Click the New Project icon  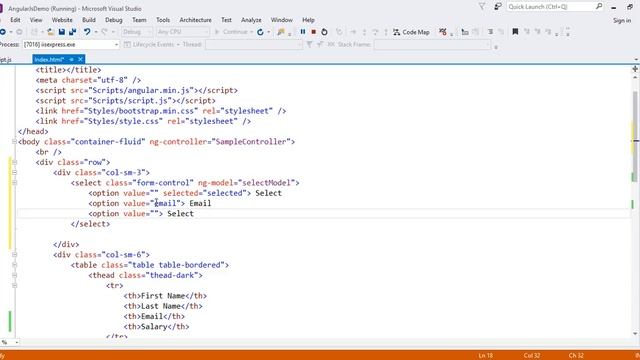pyautogui.click(x=35, y=32)
